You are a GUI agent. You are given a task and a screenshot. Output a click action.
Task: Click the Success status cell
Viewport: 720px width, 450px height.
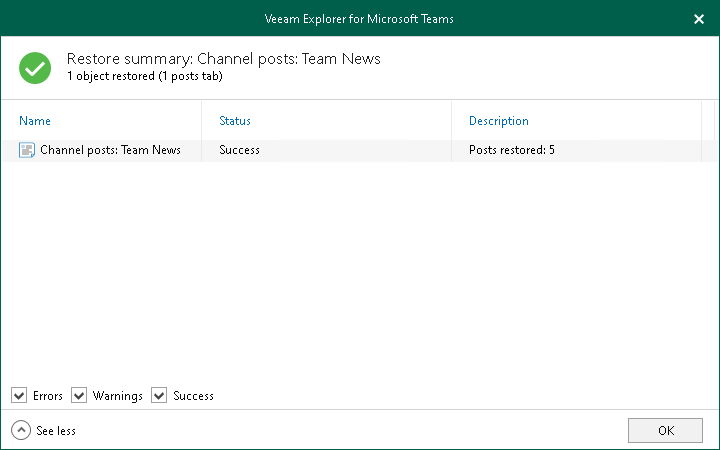point(239,150)
